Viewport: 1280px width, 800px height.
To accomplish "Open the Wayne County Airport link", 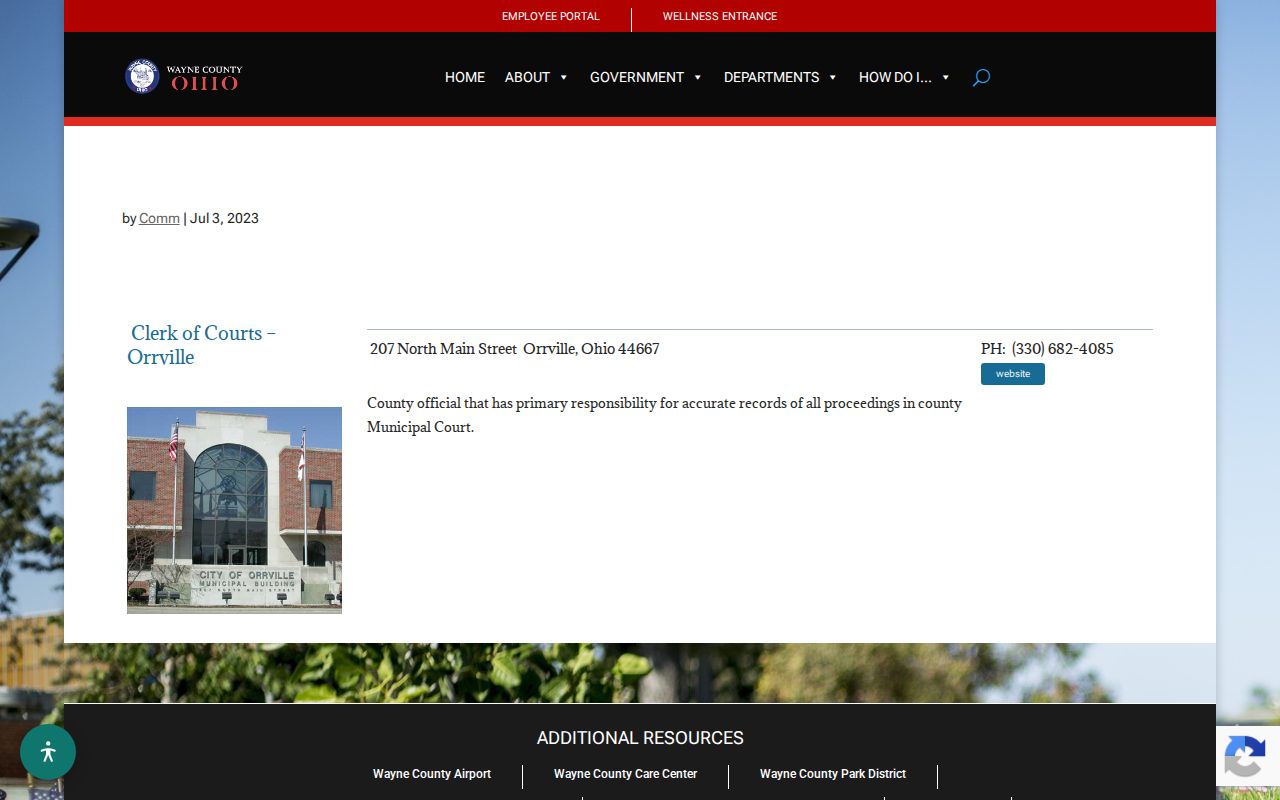I will (432, 774).
